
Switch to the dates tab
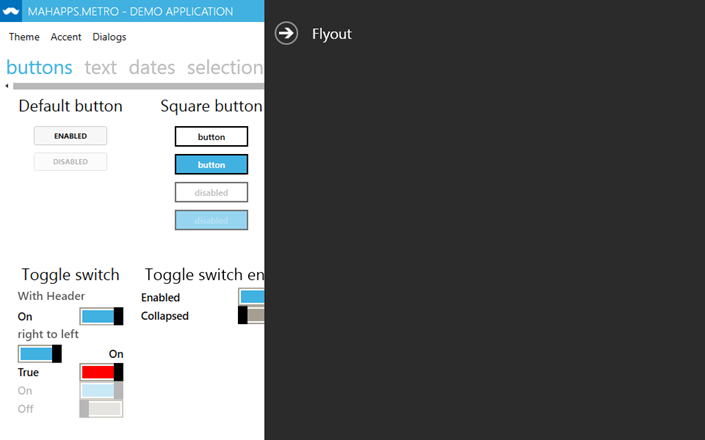(x=151, y=67)
